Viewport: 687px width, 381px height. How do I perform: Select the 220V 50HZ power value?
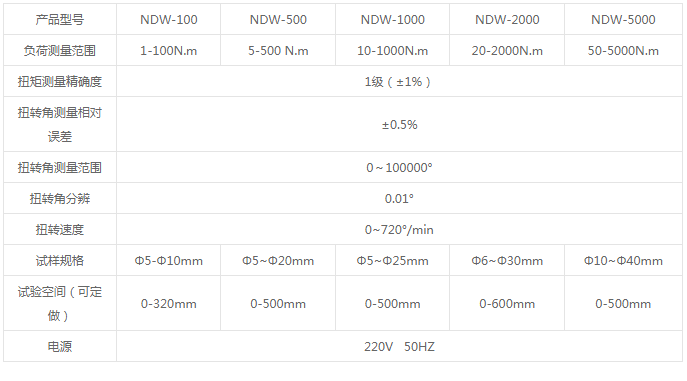click(x=399, y=347)
